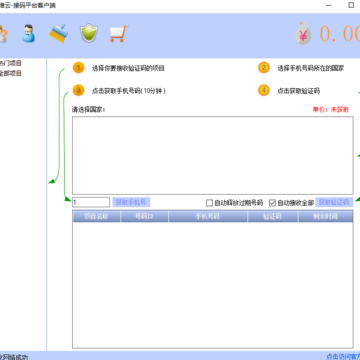
Task: Click the help question mark icon
Action: 3,33
